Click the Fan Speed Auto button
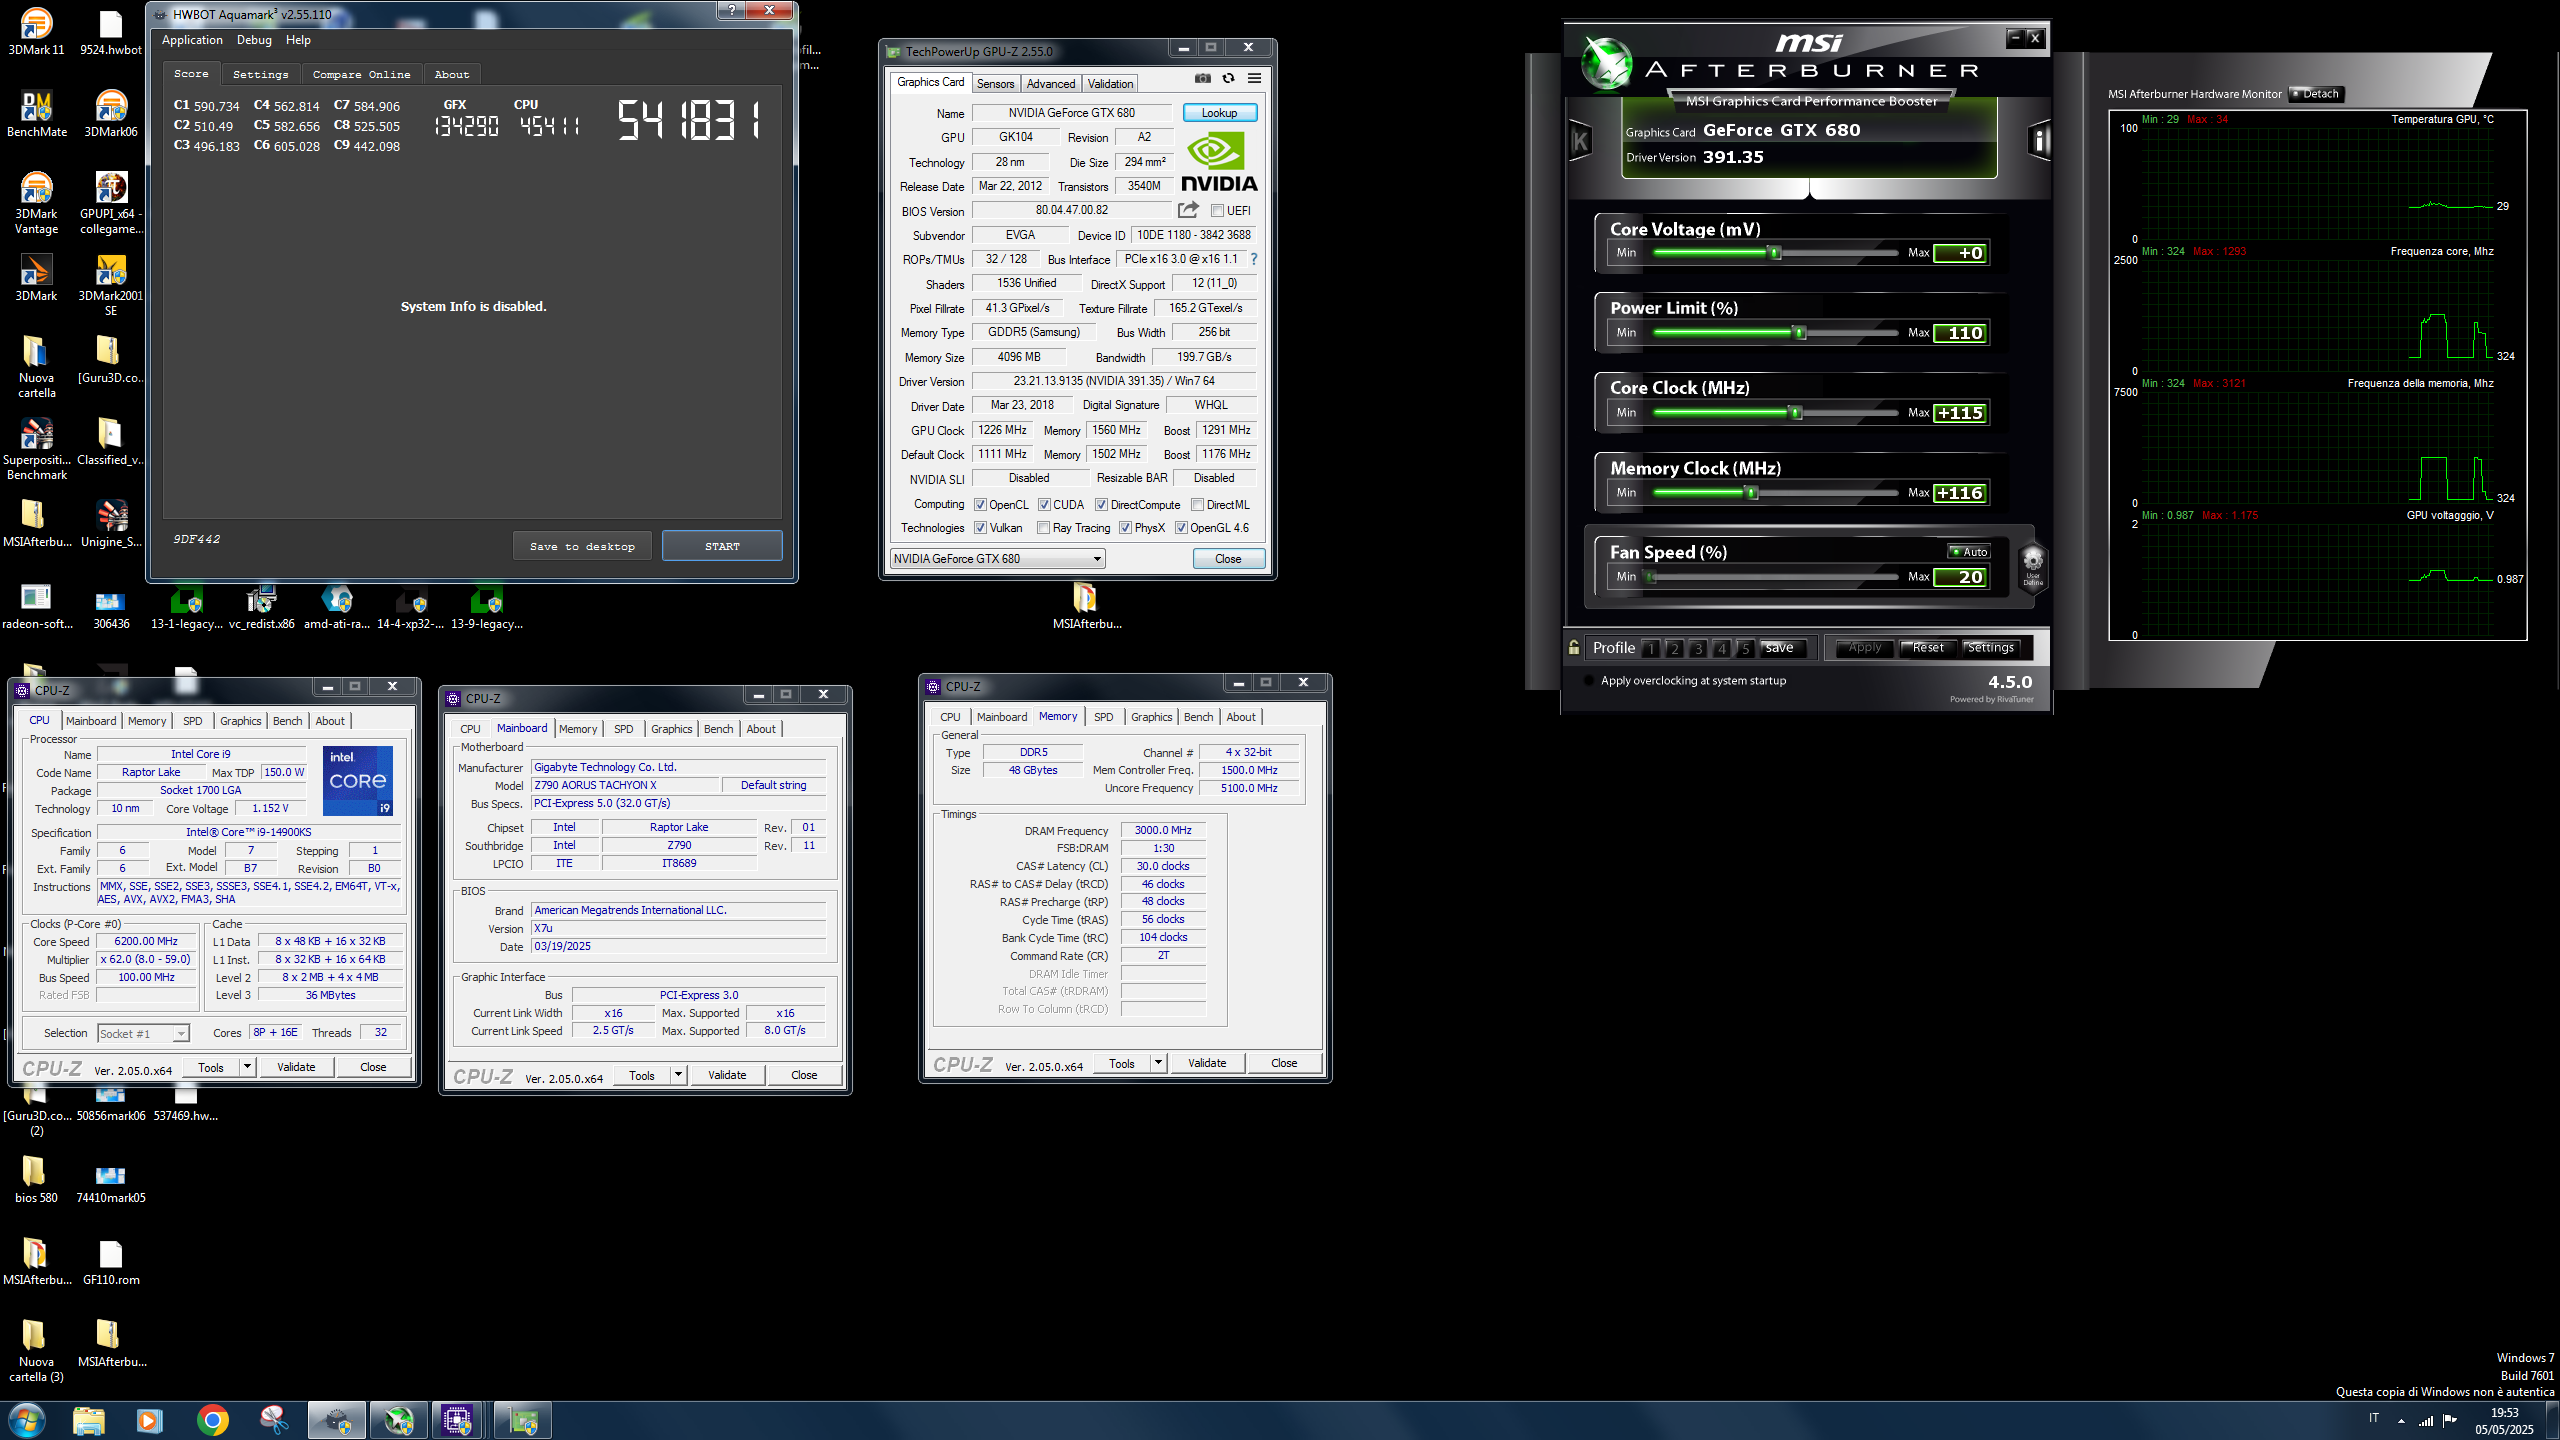2560x1440 pixels. point(1969,552)
